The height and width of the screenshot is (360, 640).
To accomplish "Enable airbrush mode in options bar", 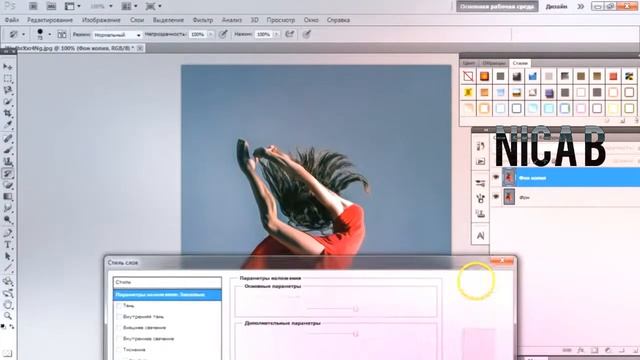I will (x=290, y=35).
